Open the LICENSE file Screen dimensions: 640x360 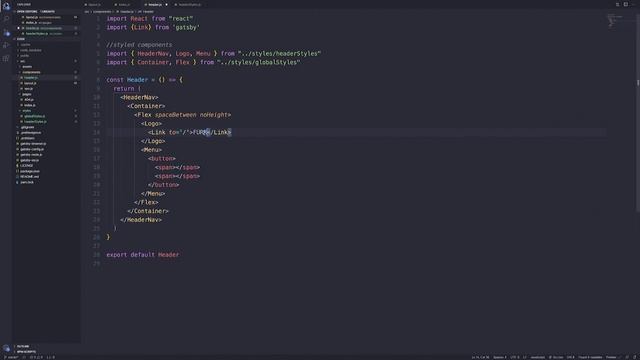pyautogui.click(x=27, y=166)
